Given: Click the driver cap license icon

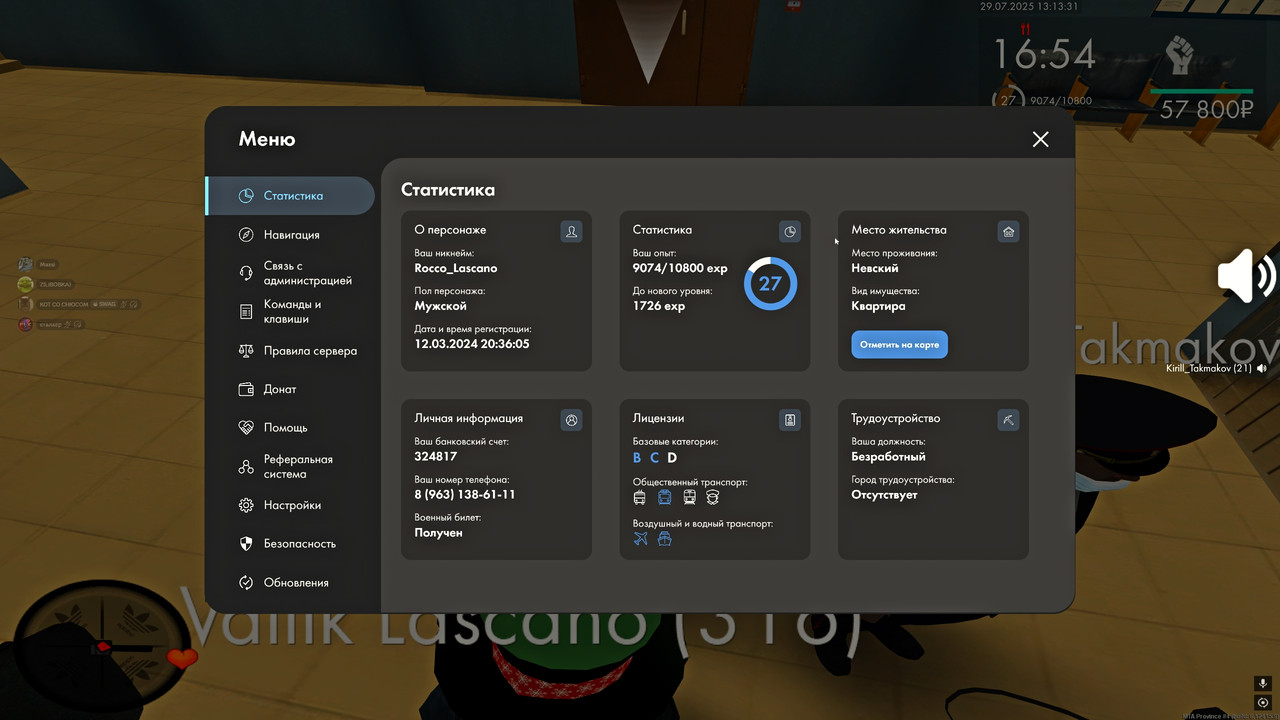Looking at the screenshot, I should 713,497.
